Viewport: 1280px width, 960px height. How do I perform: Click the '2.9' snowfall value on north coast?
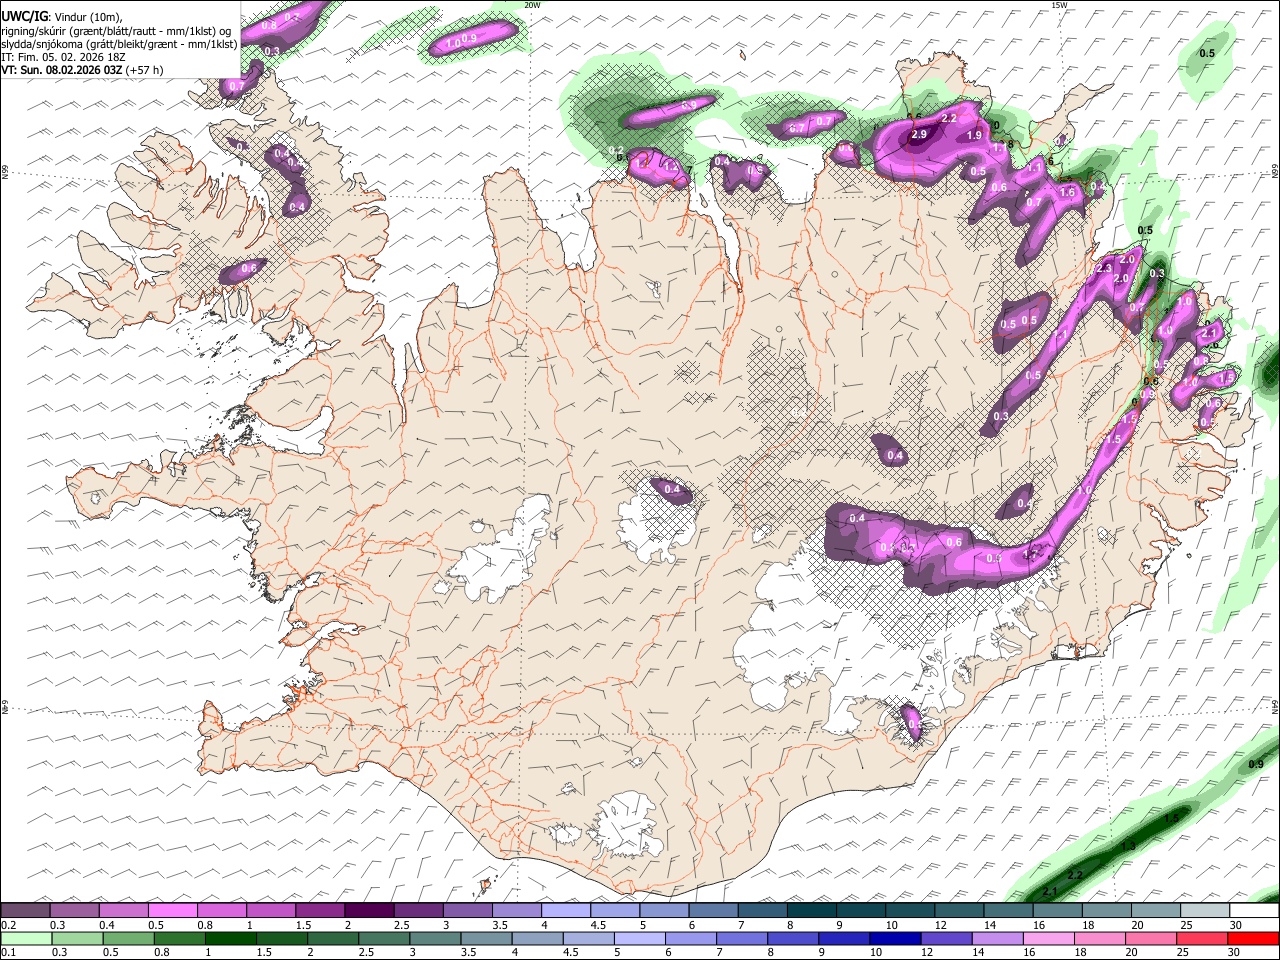click(919, 134)
